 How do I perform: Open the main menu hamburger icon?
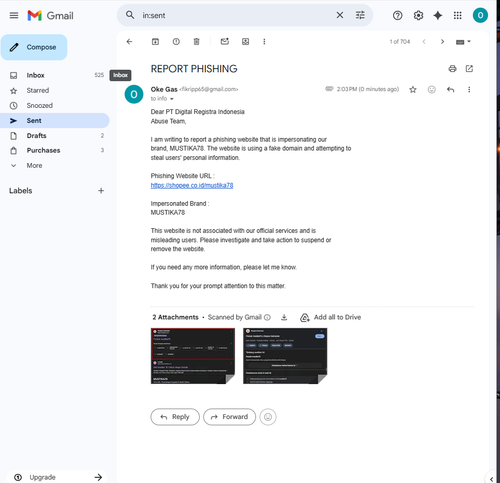coord(14,15)
